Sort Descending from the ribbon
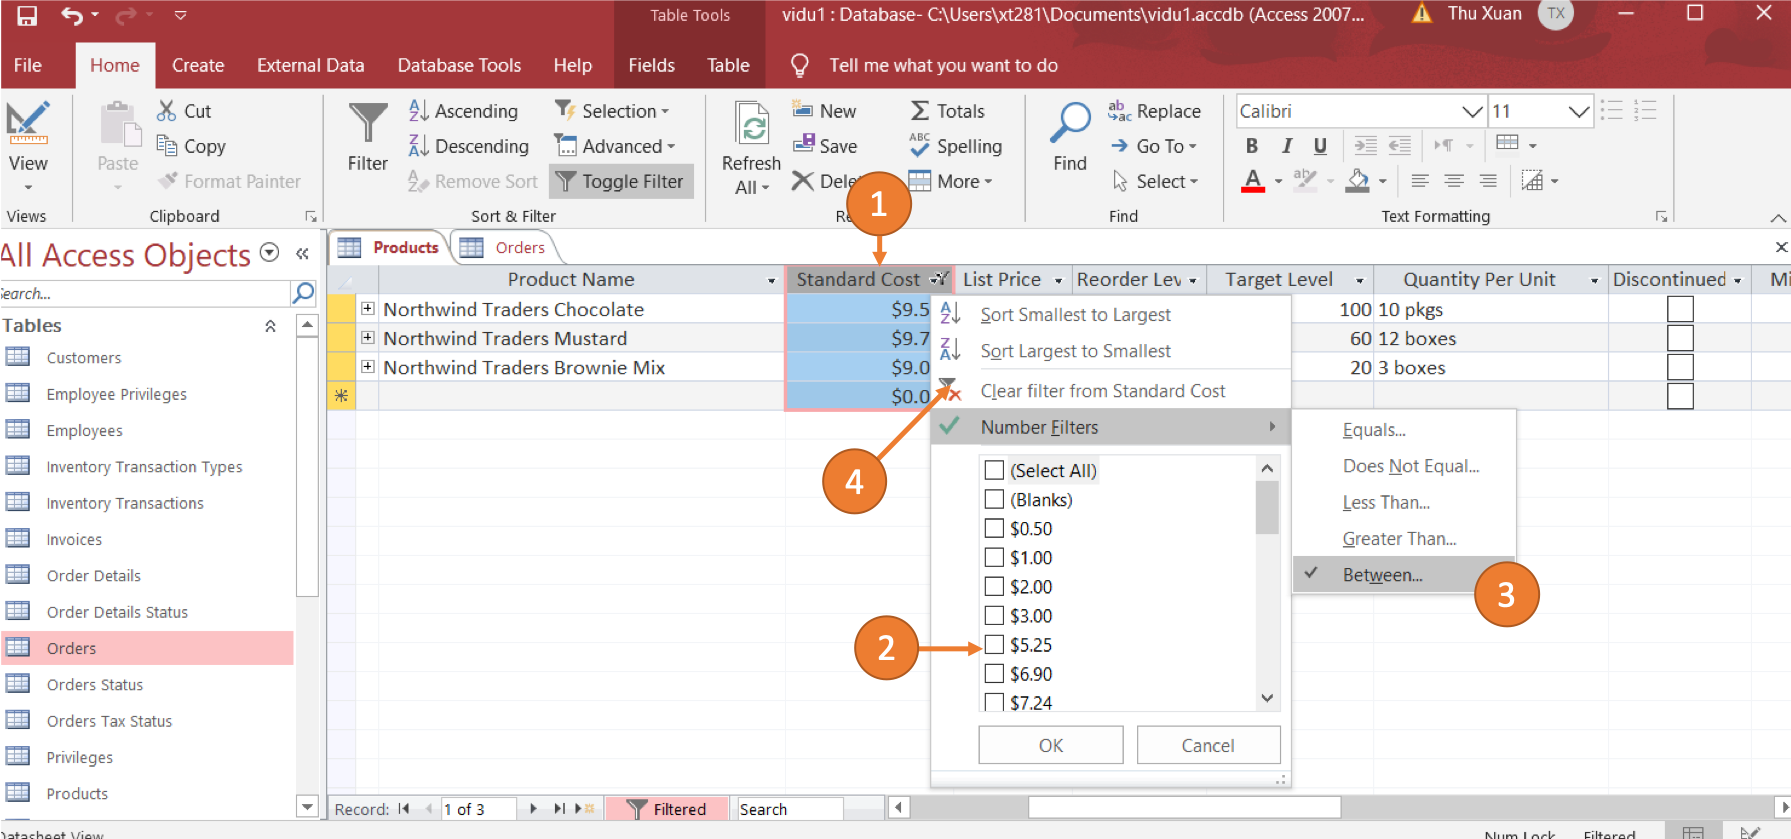This screenshot has width=1791, height=839. (469, 146)
